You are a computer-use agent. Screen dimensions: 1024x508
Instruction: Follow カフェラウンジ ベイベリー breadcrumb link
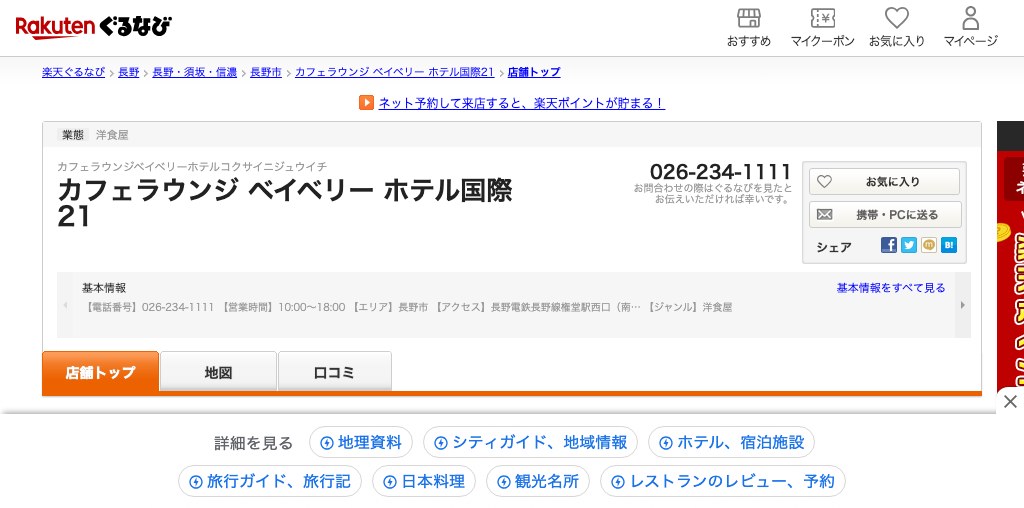pos(394,72)
